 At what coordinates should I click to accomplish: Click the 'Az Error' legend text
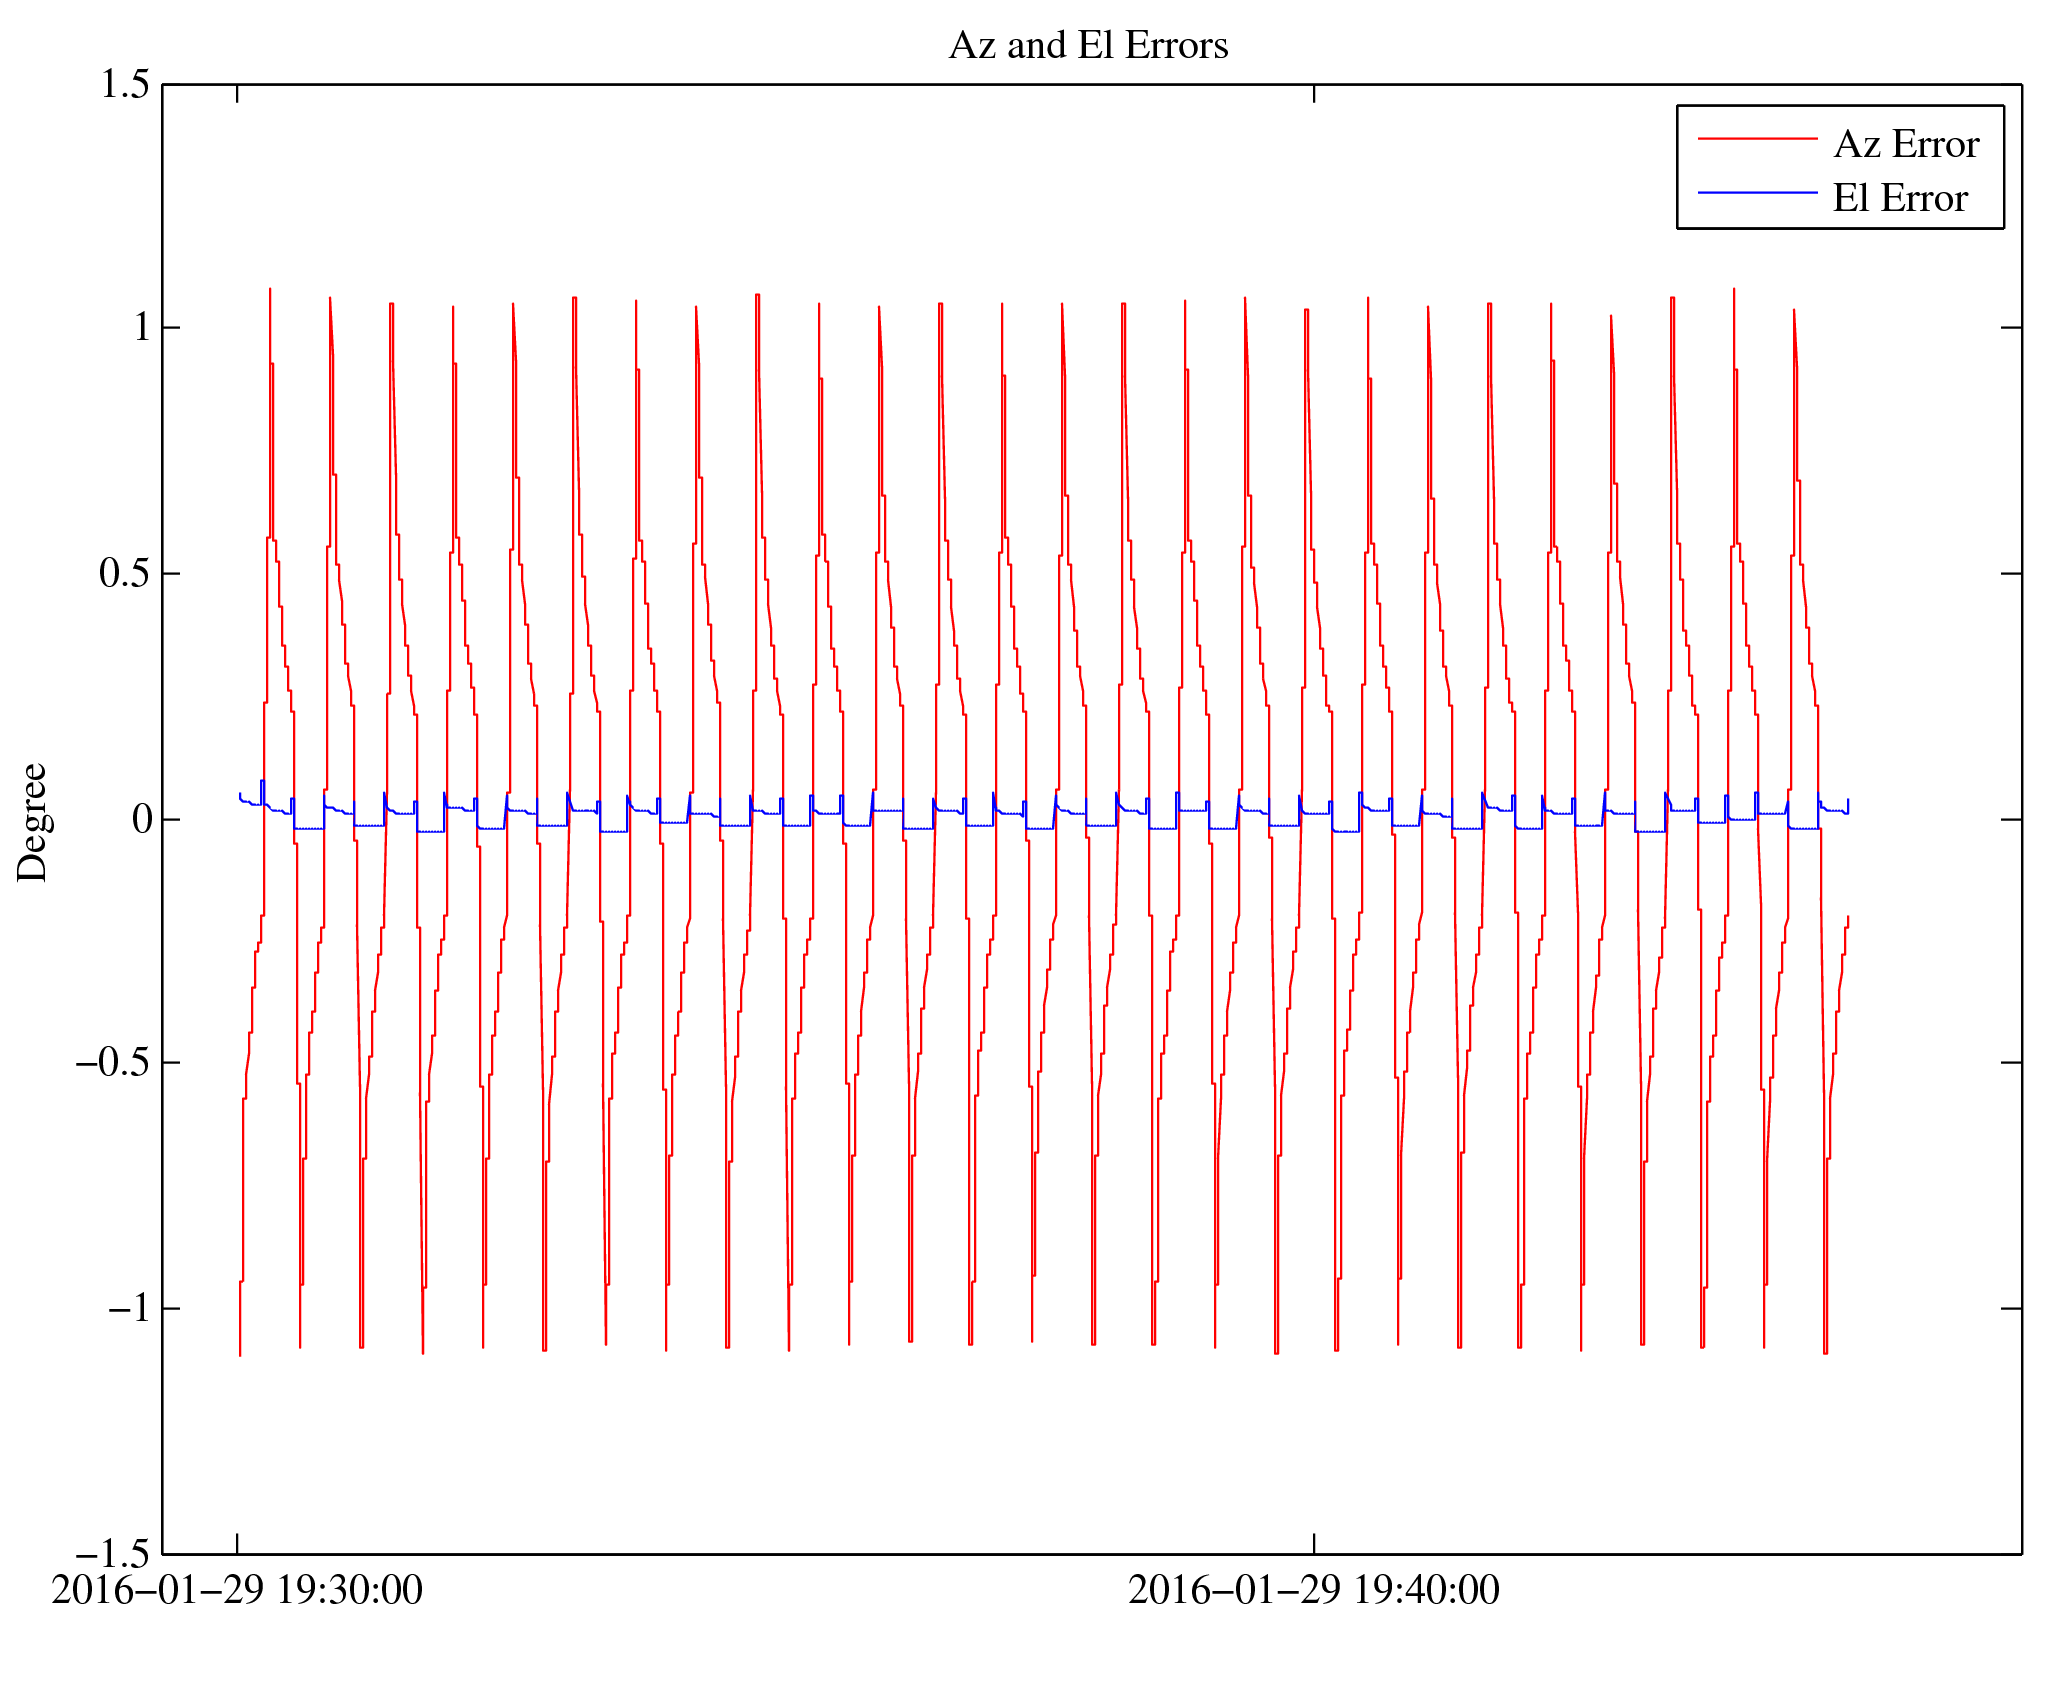[x=1905, y=145]
